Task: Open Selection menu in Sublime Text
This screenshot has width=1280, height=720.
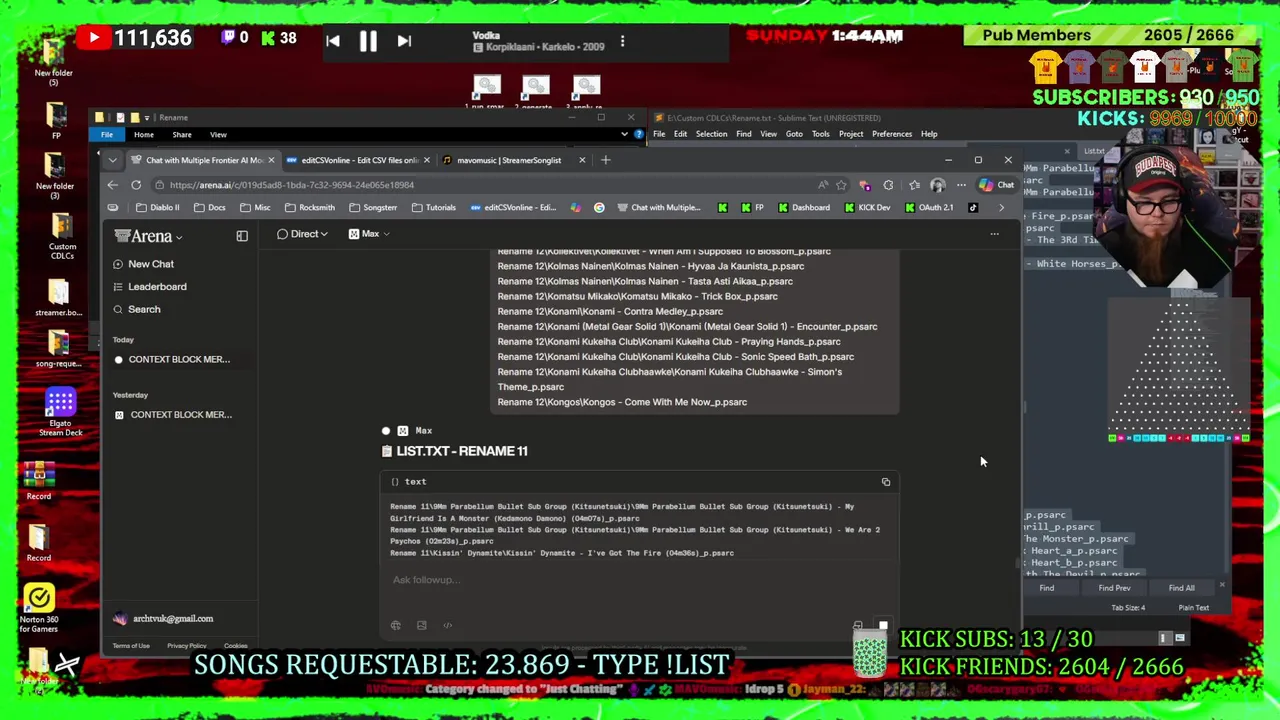Action: (711, 134)
